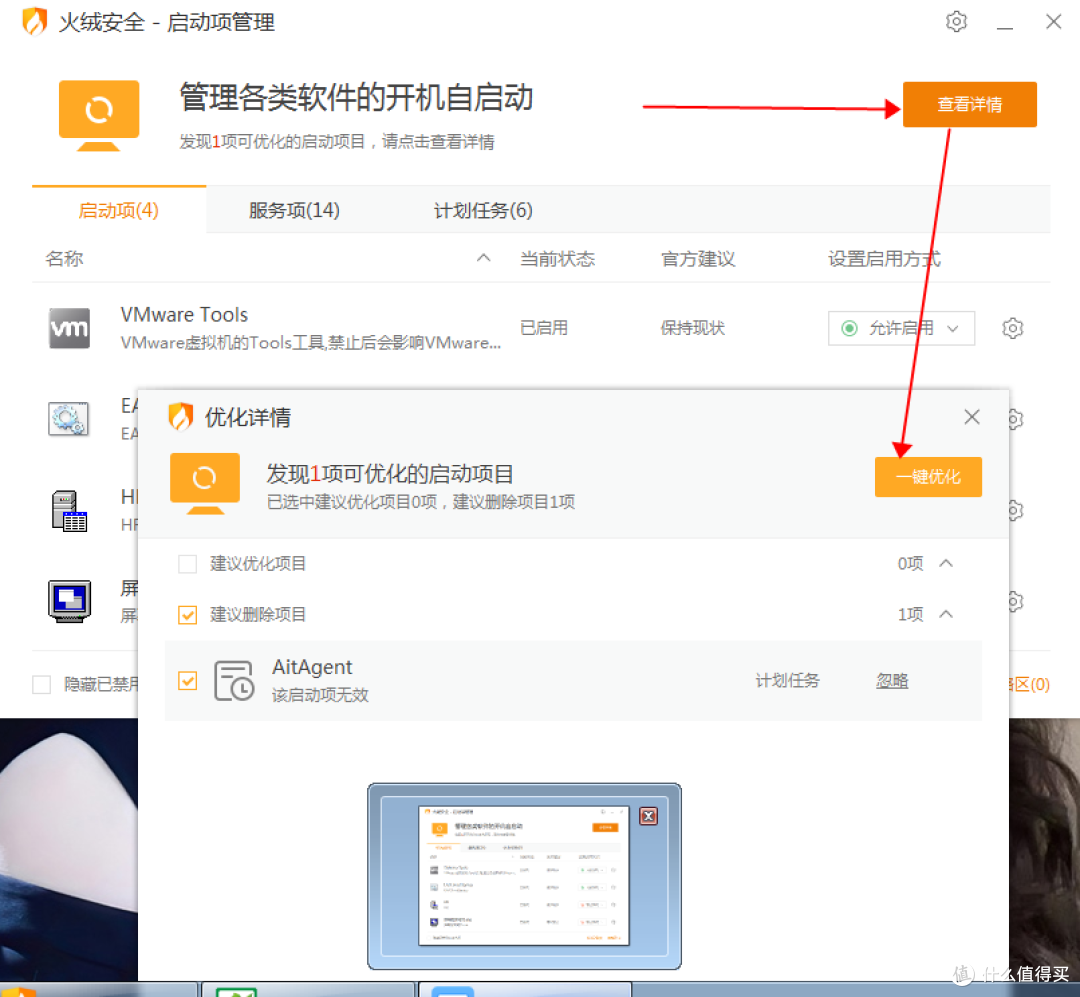Click the 当前状态 column header

[557, 259]
